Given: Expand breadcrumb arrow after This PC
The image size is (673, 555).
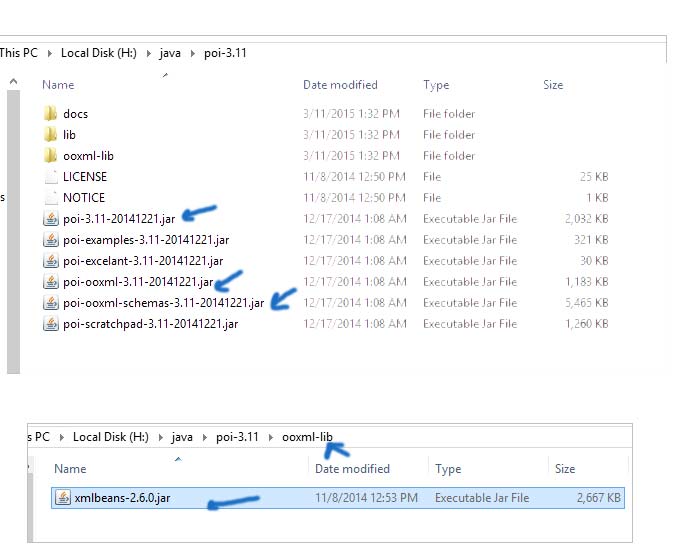Looking at the screenshot, I should tap(50, 53).
